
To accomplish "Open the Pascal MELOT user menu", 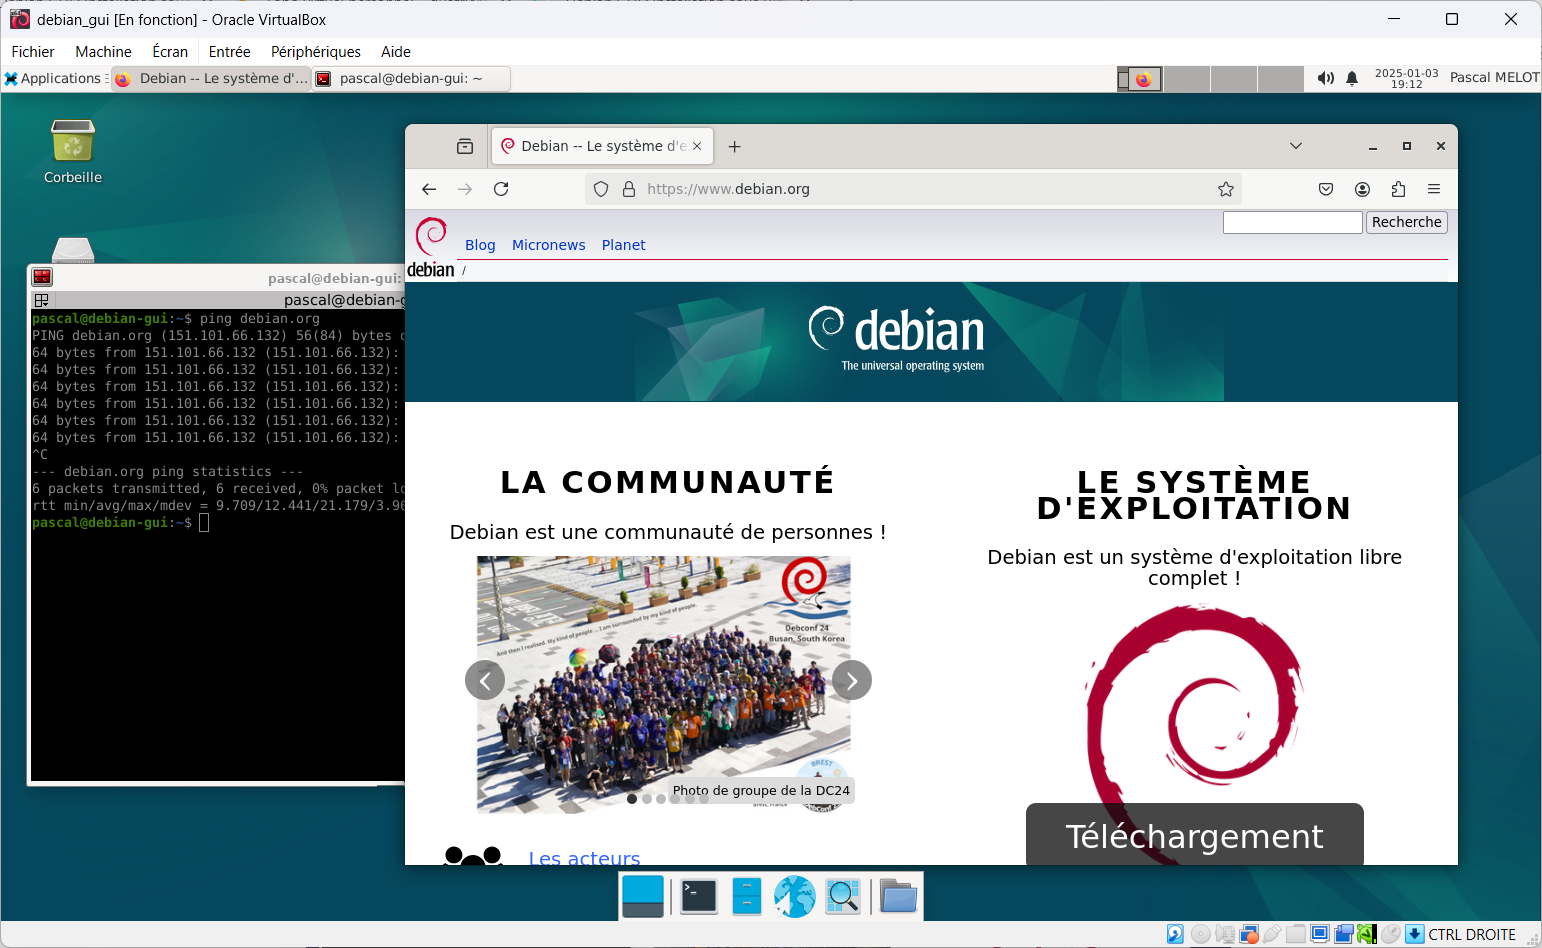I will [1494, 78].
